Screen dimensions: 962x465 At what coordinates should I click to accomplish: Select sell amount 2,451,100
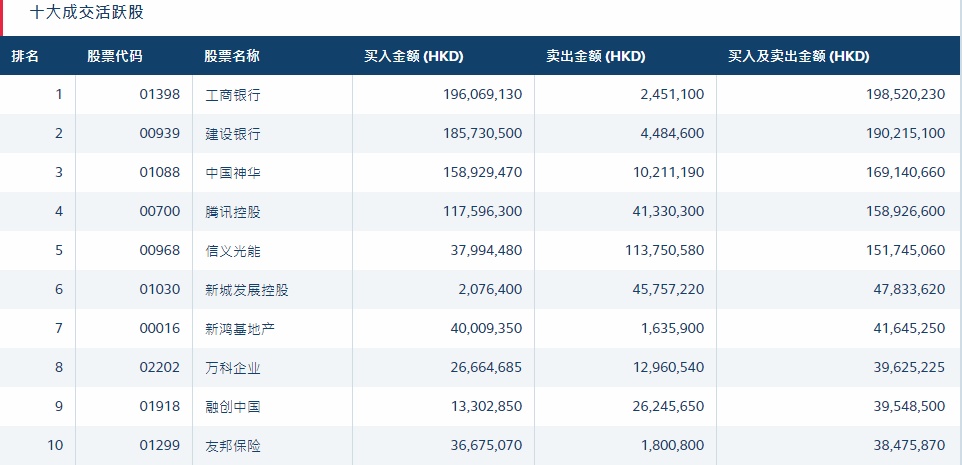[x=671, y=94]
